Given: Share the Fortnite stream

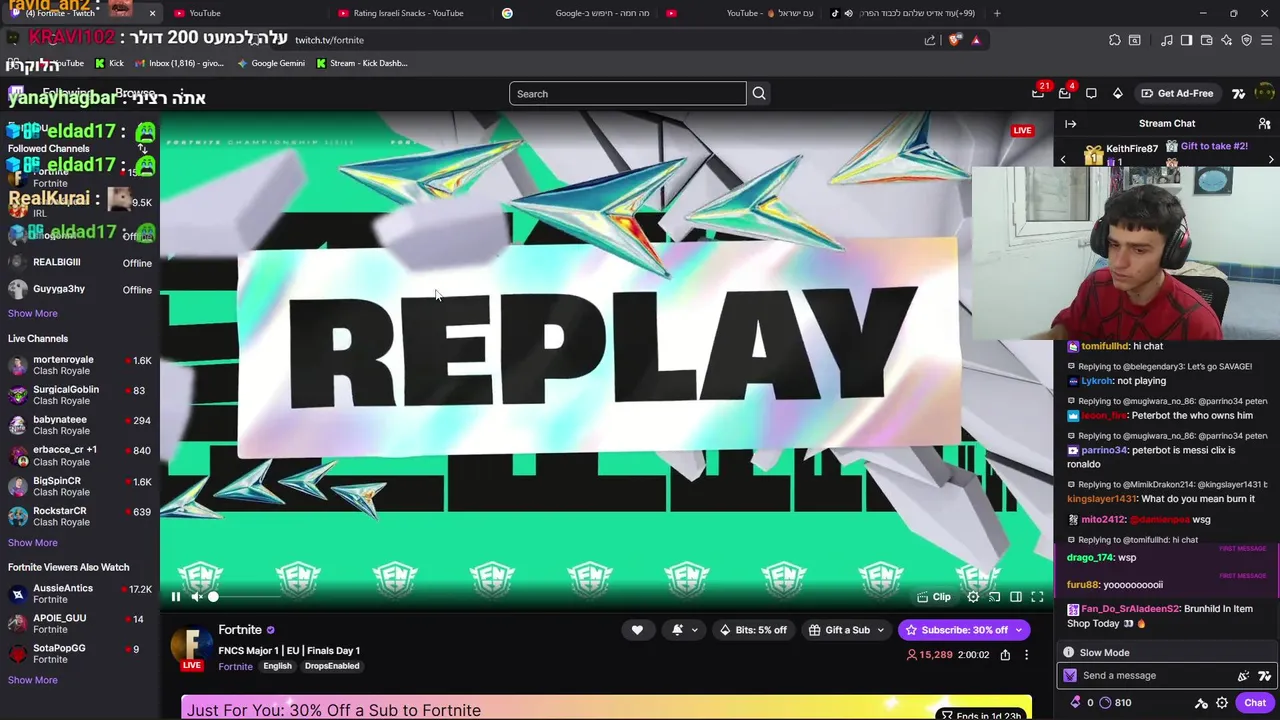Looking at the screenshot, I should tap(1005, 655).
